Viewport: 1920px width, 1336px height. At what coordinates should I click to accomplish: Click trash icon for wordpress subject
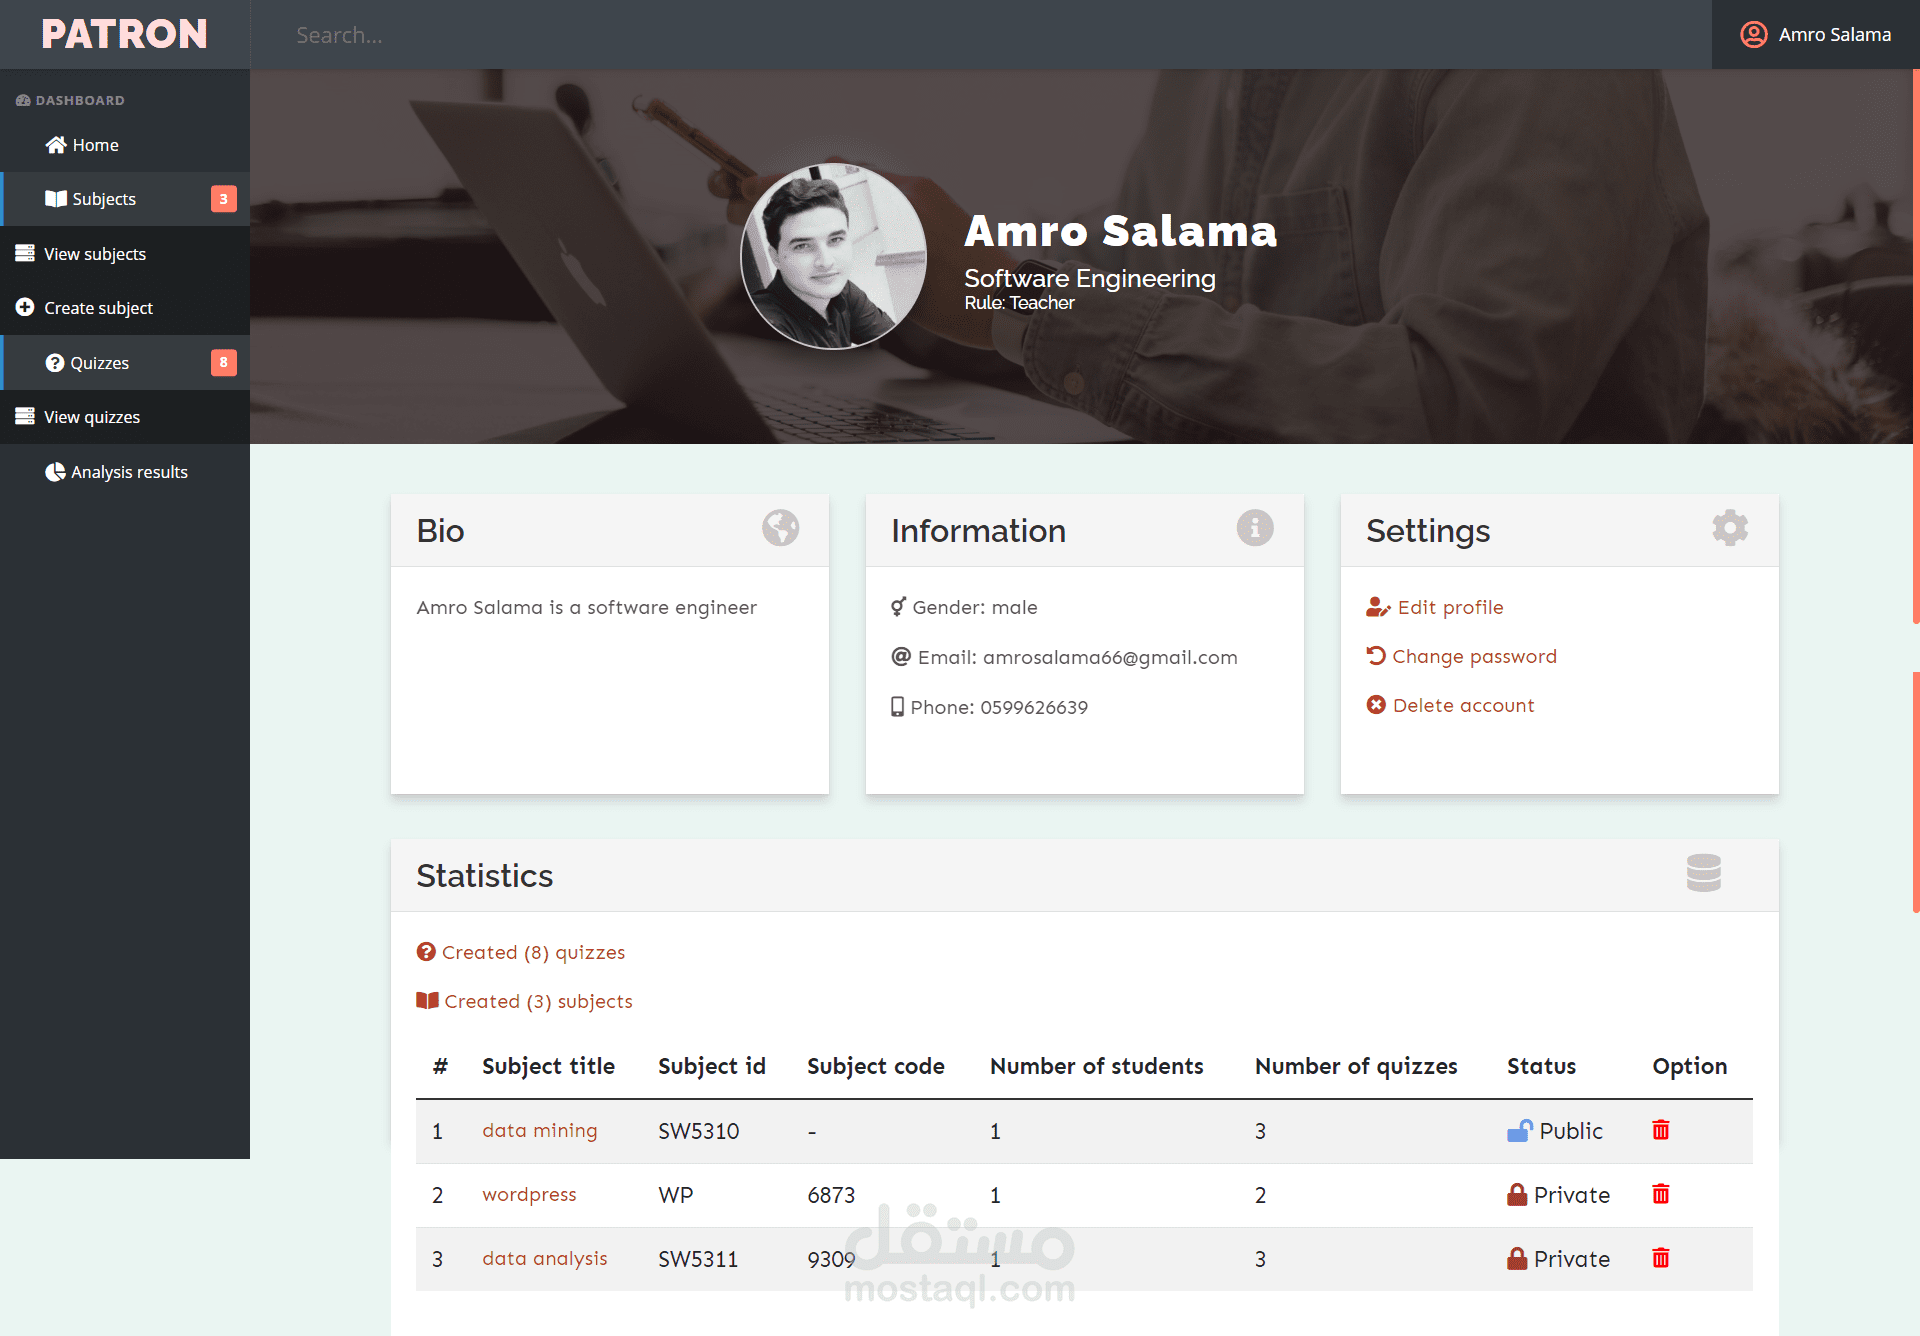pyautogui.click(x=1660, y=1194)
